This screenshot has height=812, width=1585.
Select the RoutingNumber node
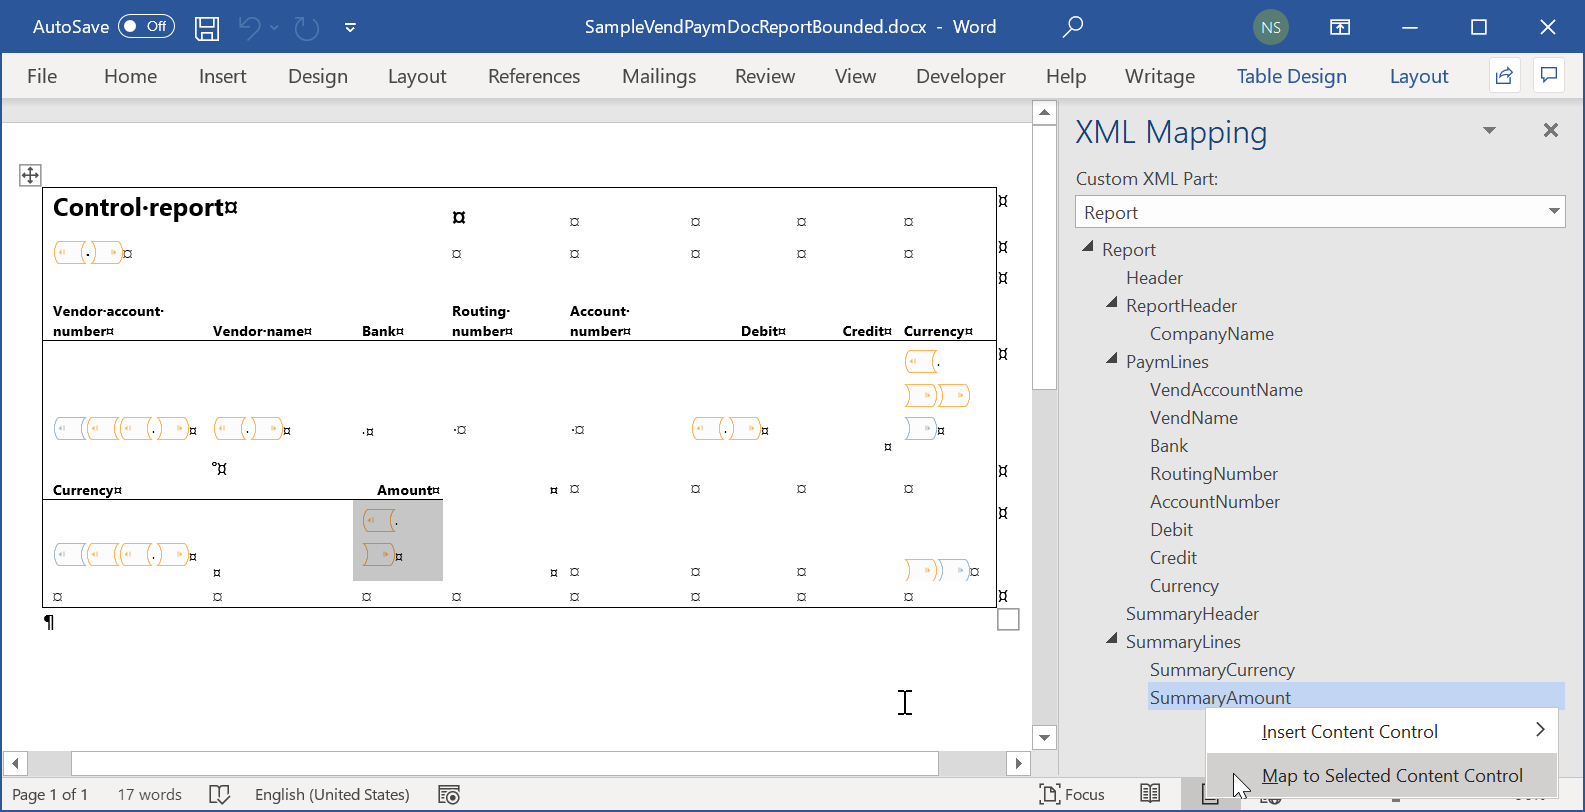(x=1214, y=474)
